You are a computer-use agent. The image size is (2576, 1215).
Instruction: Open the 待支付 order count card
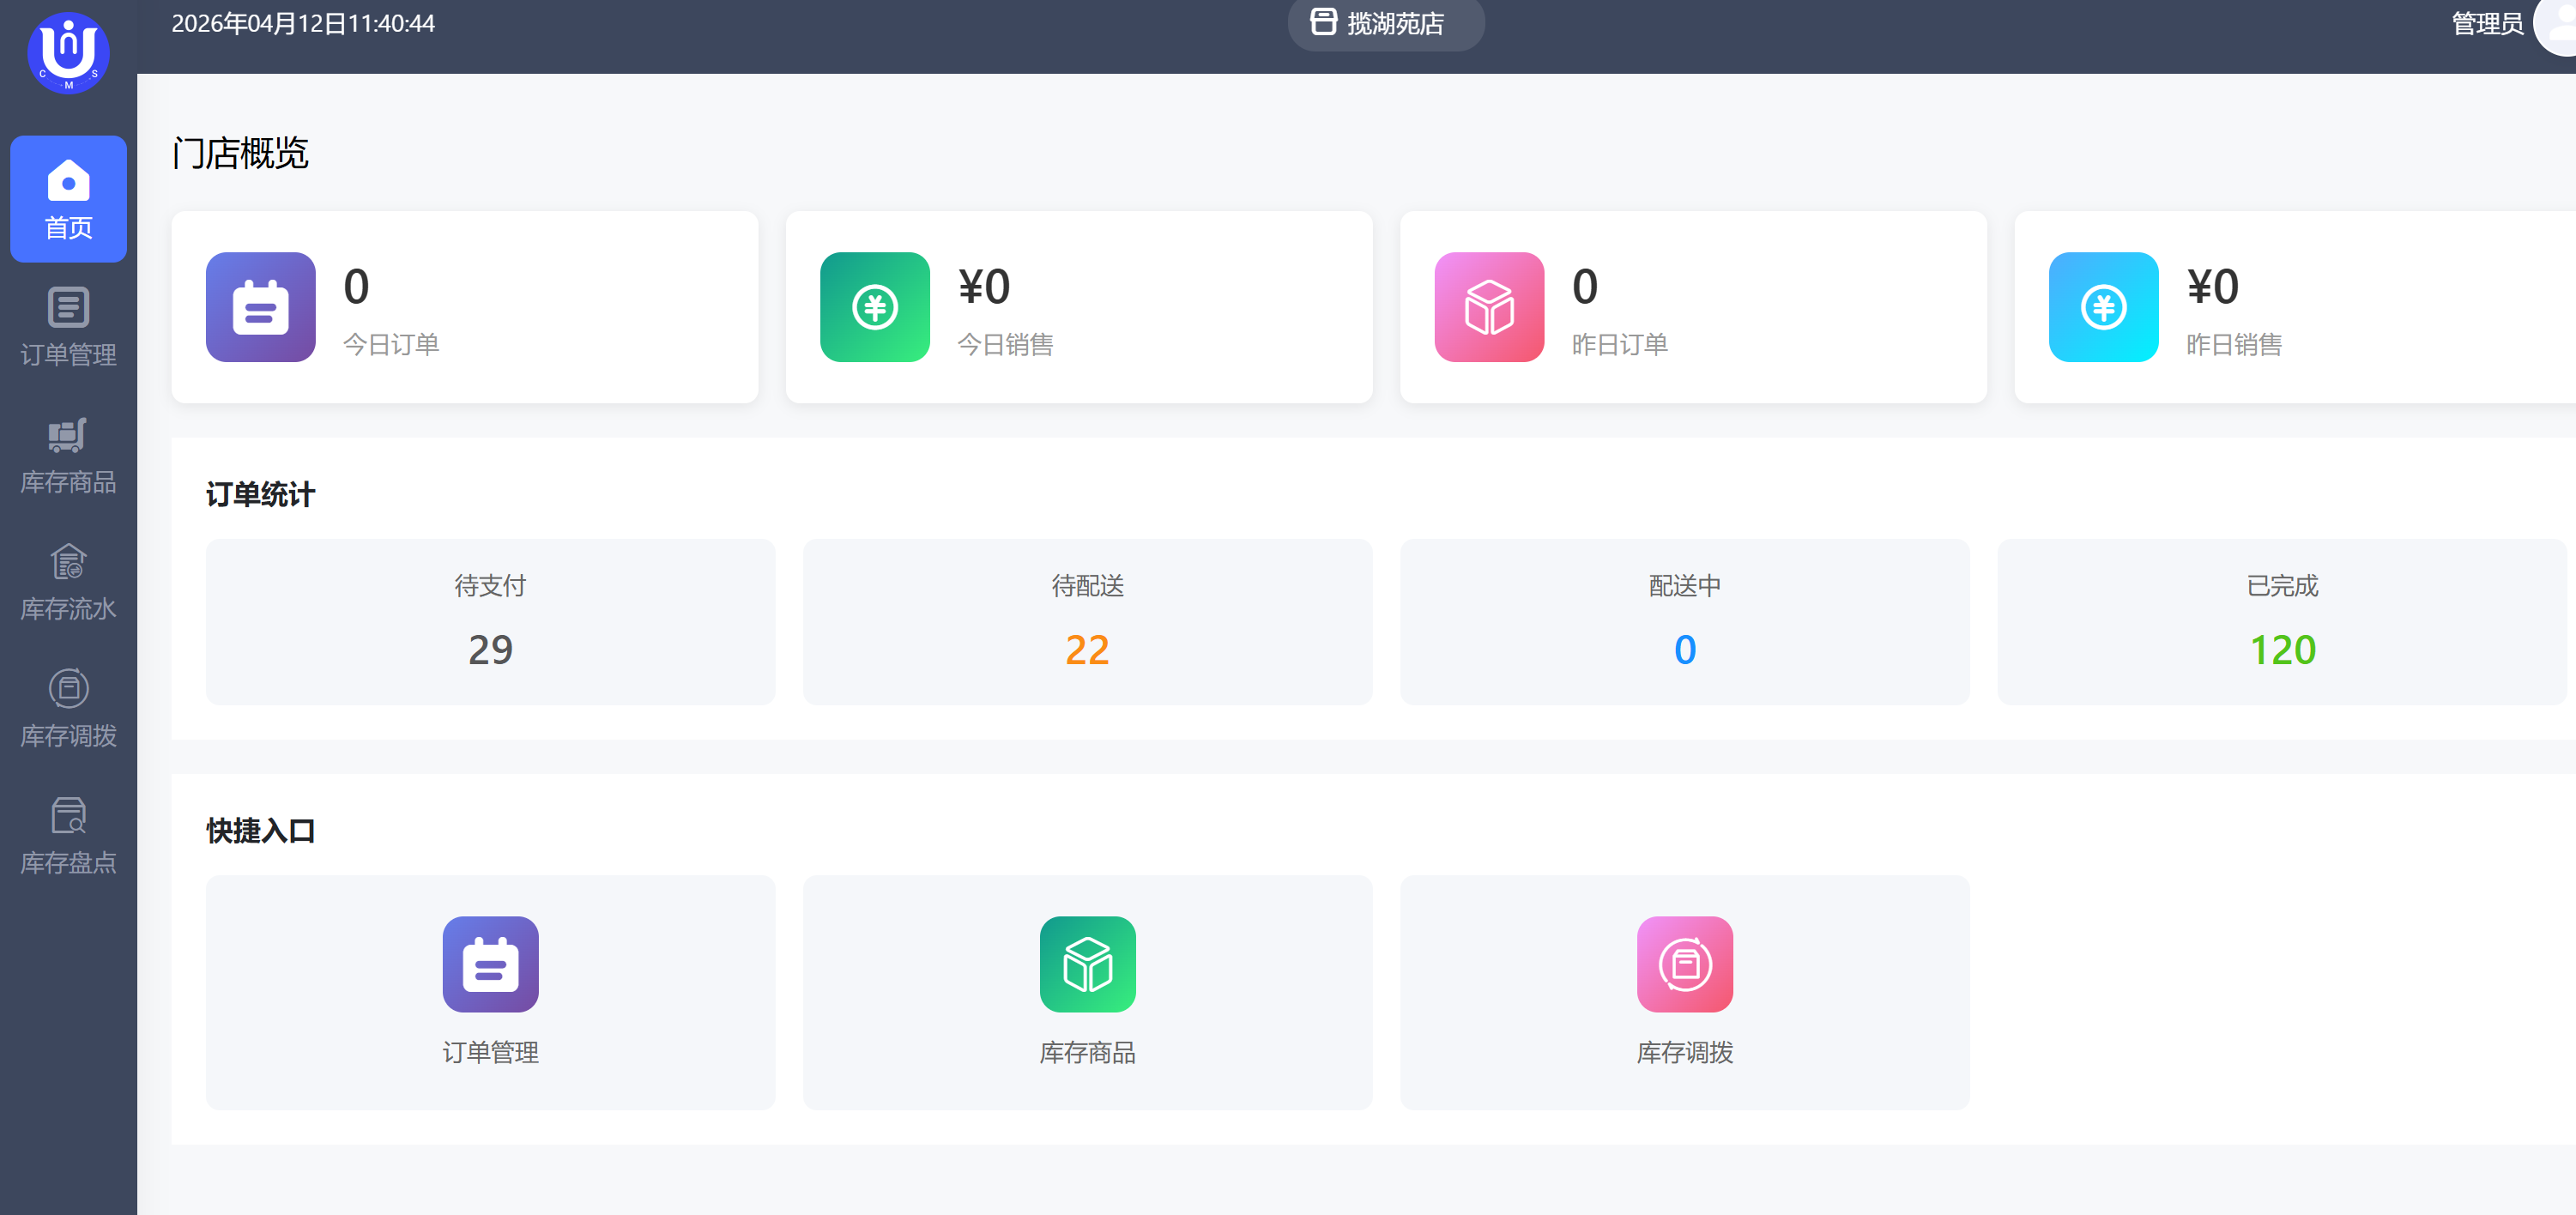(x=490, y=622)
